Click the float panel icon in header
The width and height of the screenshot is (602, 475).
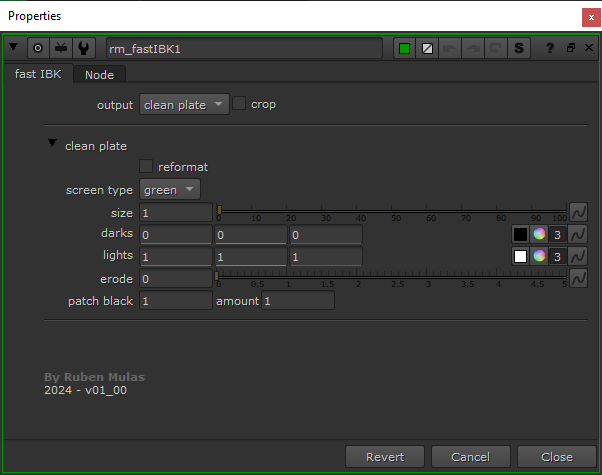570,48
